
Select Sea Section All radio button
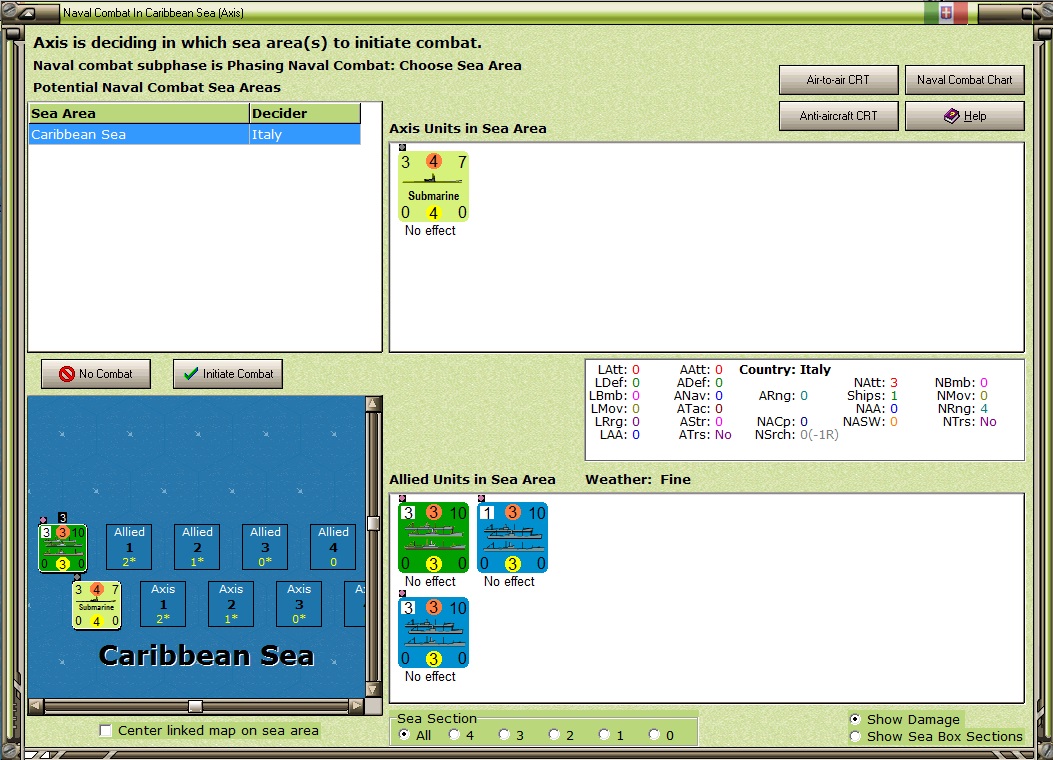404,735
